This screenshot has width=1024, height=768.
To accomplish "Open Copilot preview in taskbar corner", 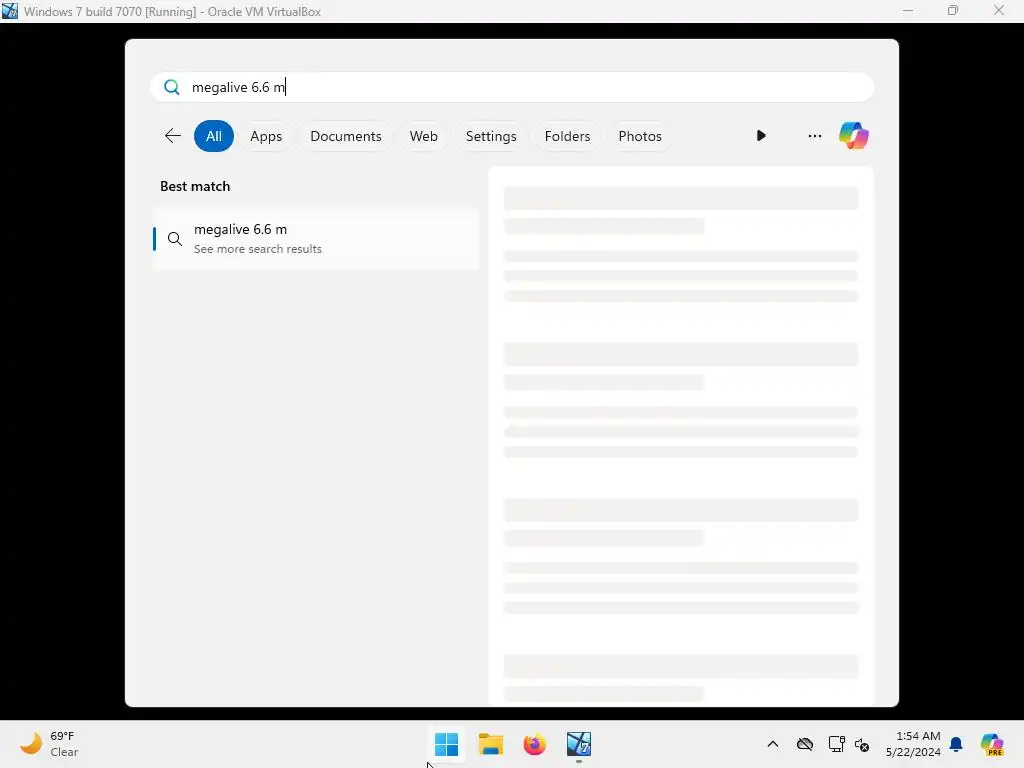I will 991,744.
